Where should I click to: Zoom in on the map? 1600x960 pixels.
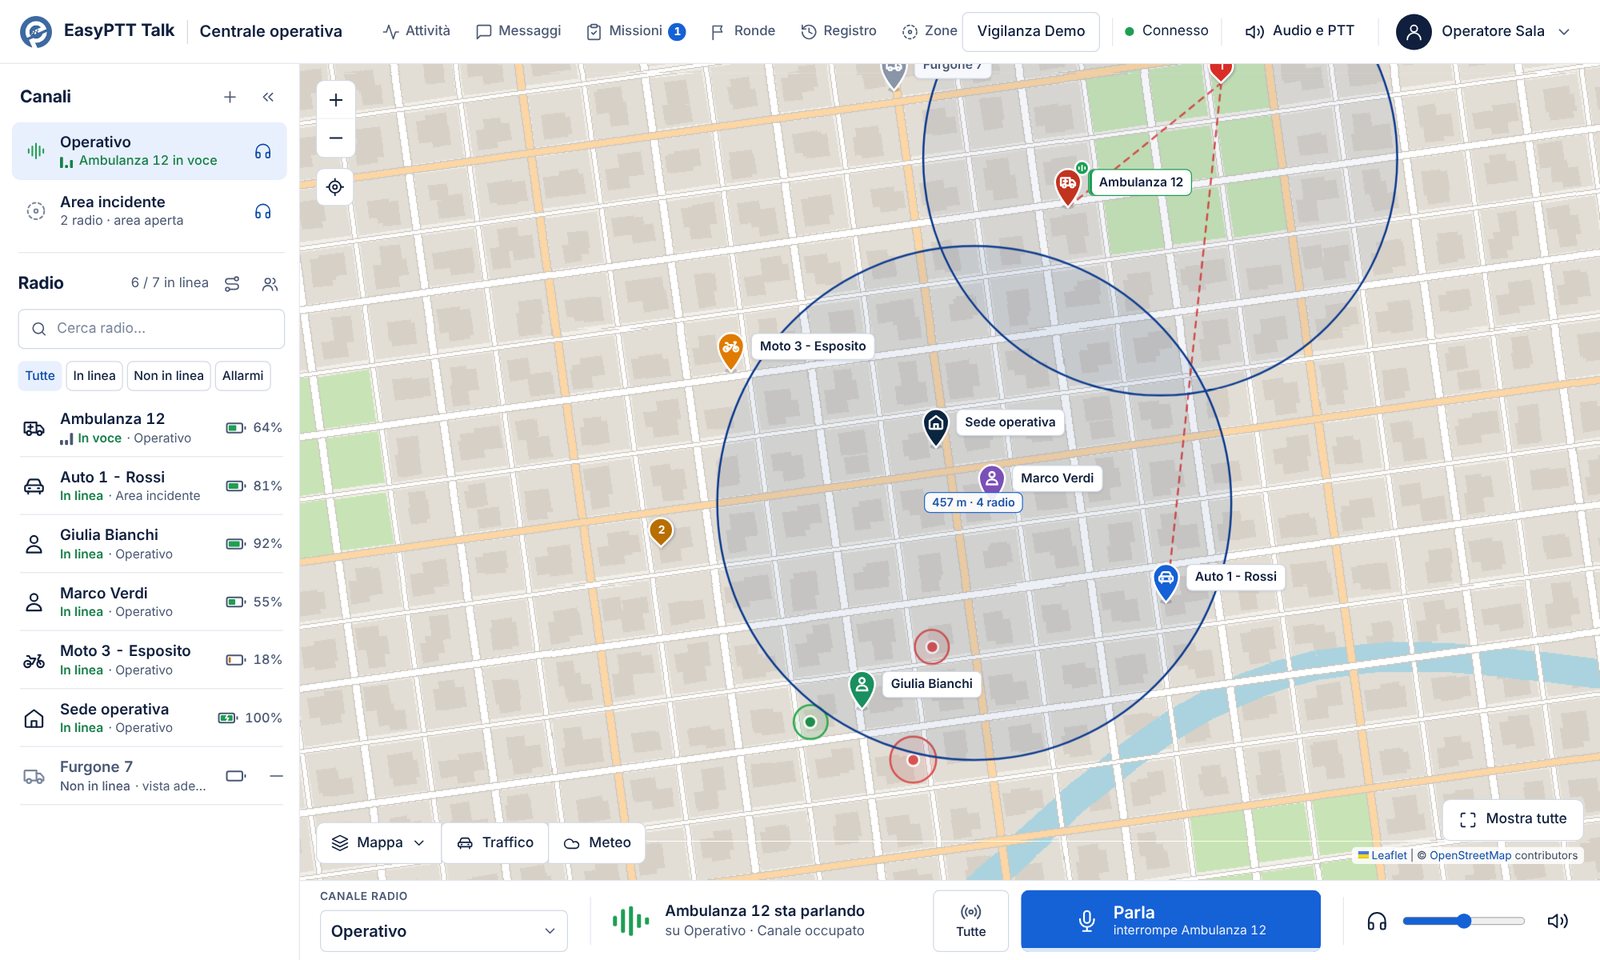tap(336, 100)
